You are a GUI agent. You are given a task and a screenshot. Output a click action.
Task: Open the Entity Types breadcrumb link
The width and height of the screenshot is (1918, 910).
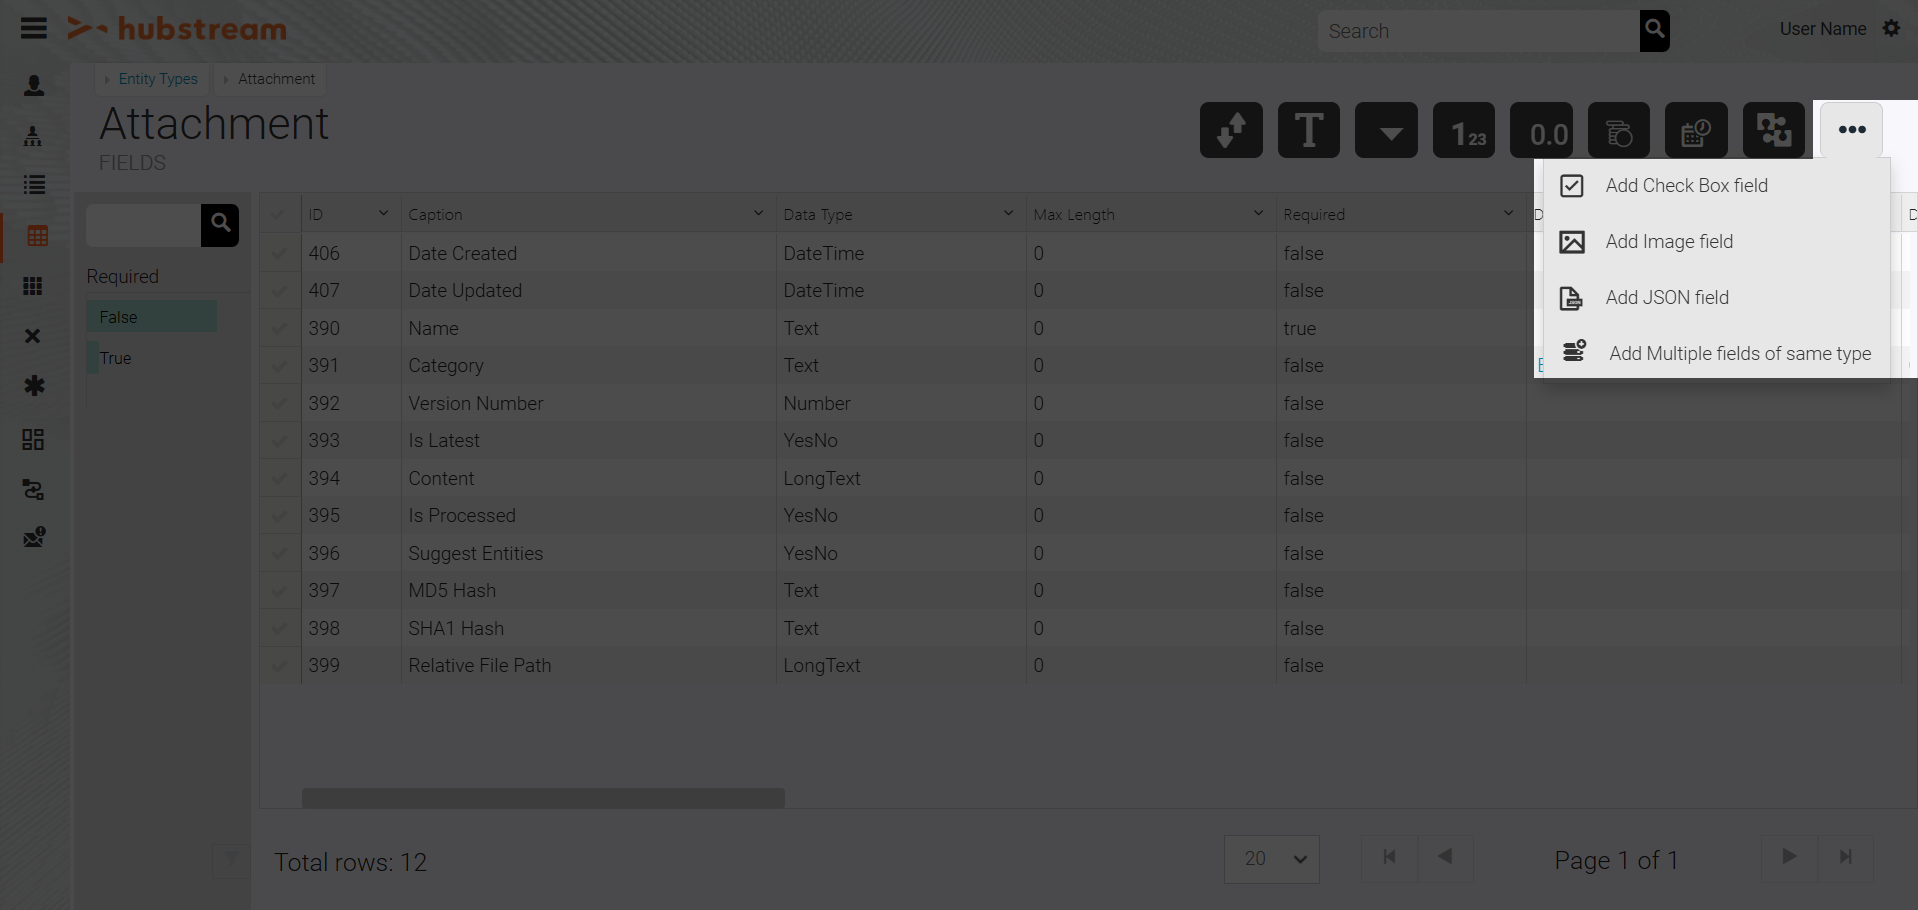tap(158, 79)
